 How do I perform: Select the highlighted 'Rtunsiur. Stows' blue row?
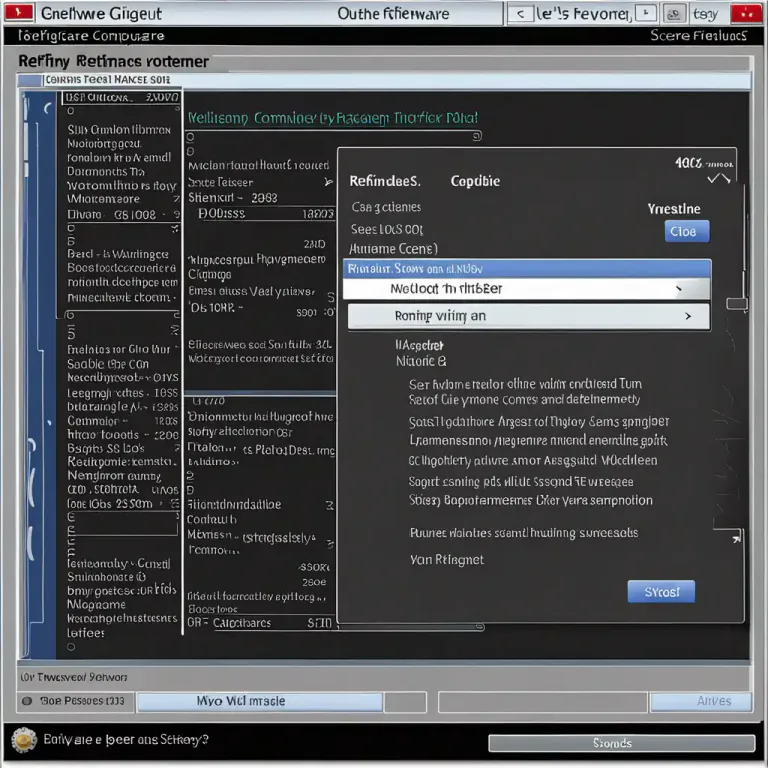click(x=527, y=268)
